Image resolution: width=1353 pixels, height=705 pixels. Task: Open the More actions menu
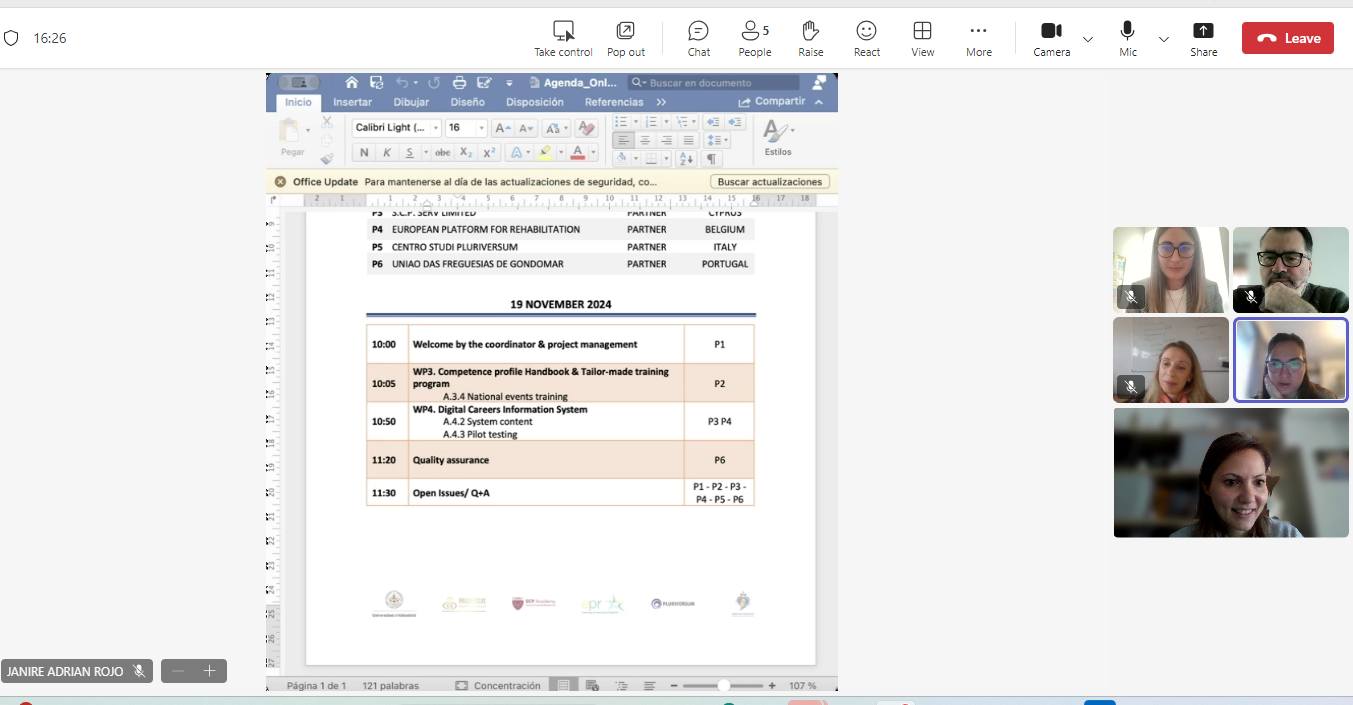pyautogui.click(x=978, y=38)
